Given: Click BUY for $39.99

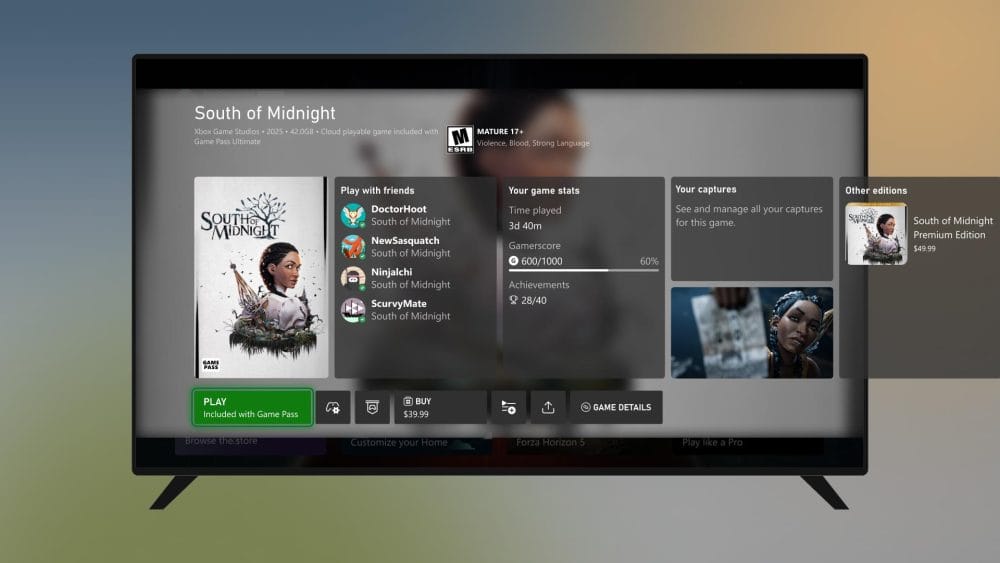Looking at the screenshot, I should coord(440,407).
